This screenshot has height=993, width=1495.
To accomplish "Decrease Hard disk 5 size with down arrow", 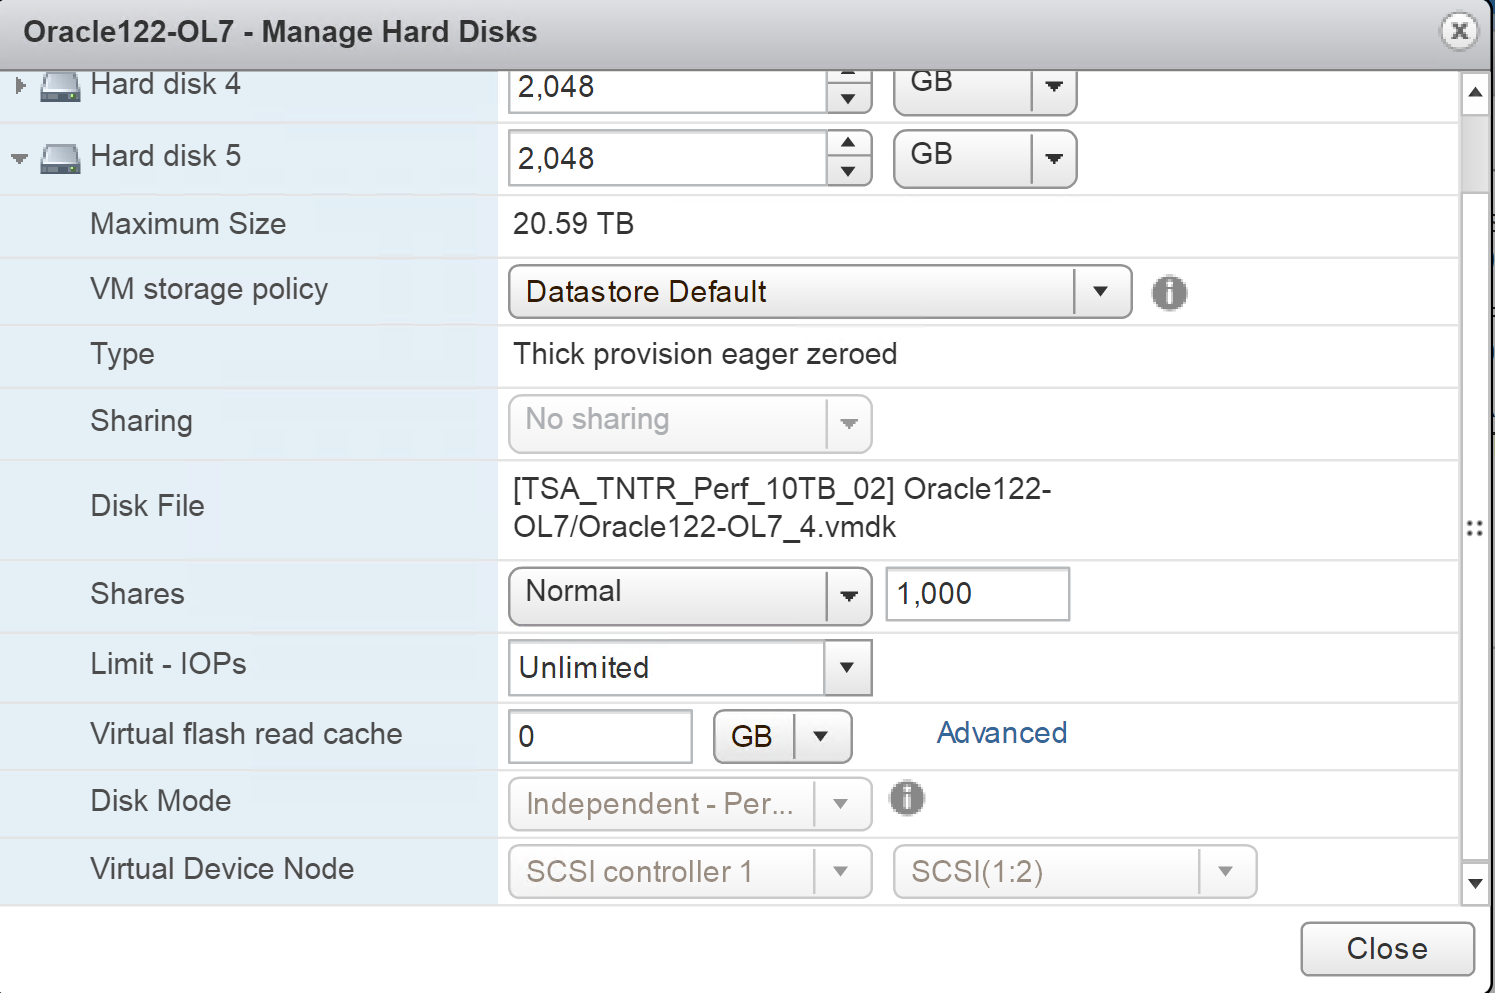I will [x=848, y=172].
